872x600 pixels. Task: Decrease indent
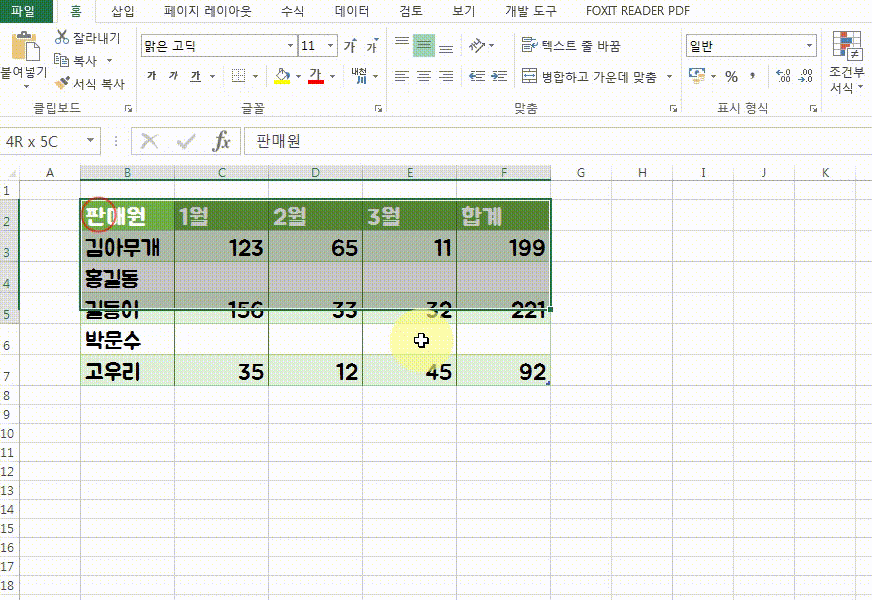coord(477,76)
